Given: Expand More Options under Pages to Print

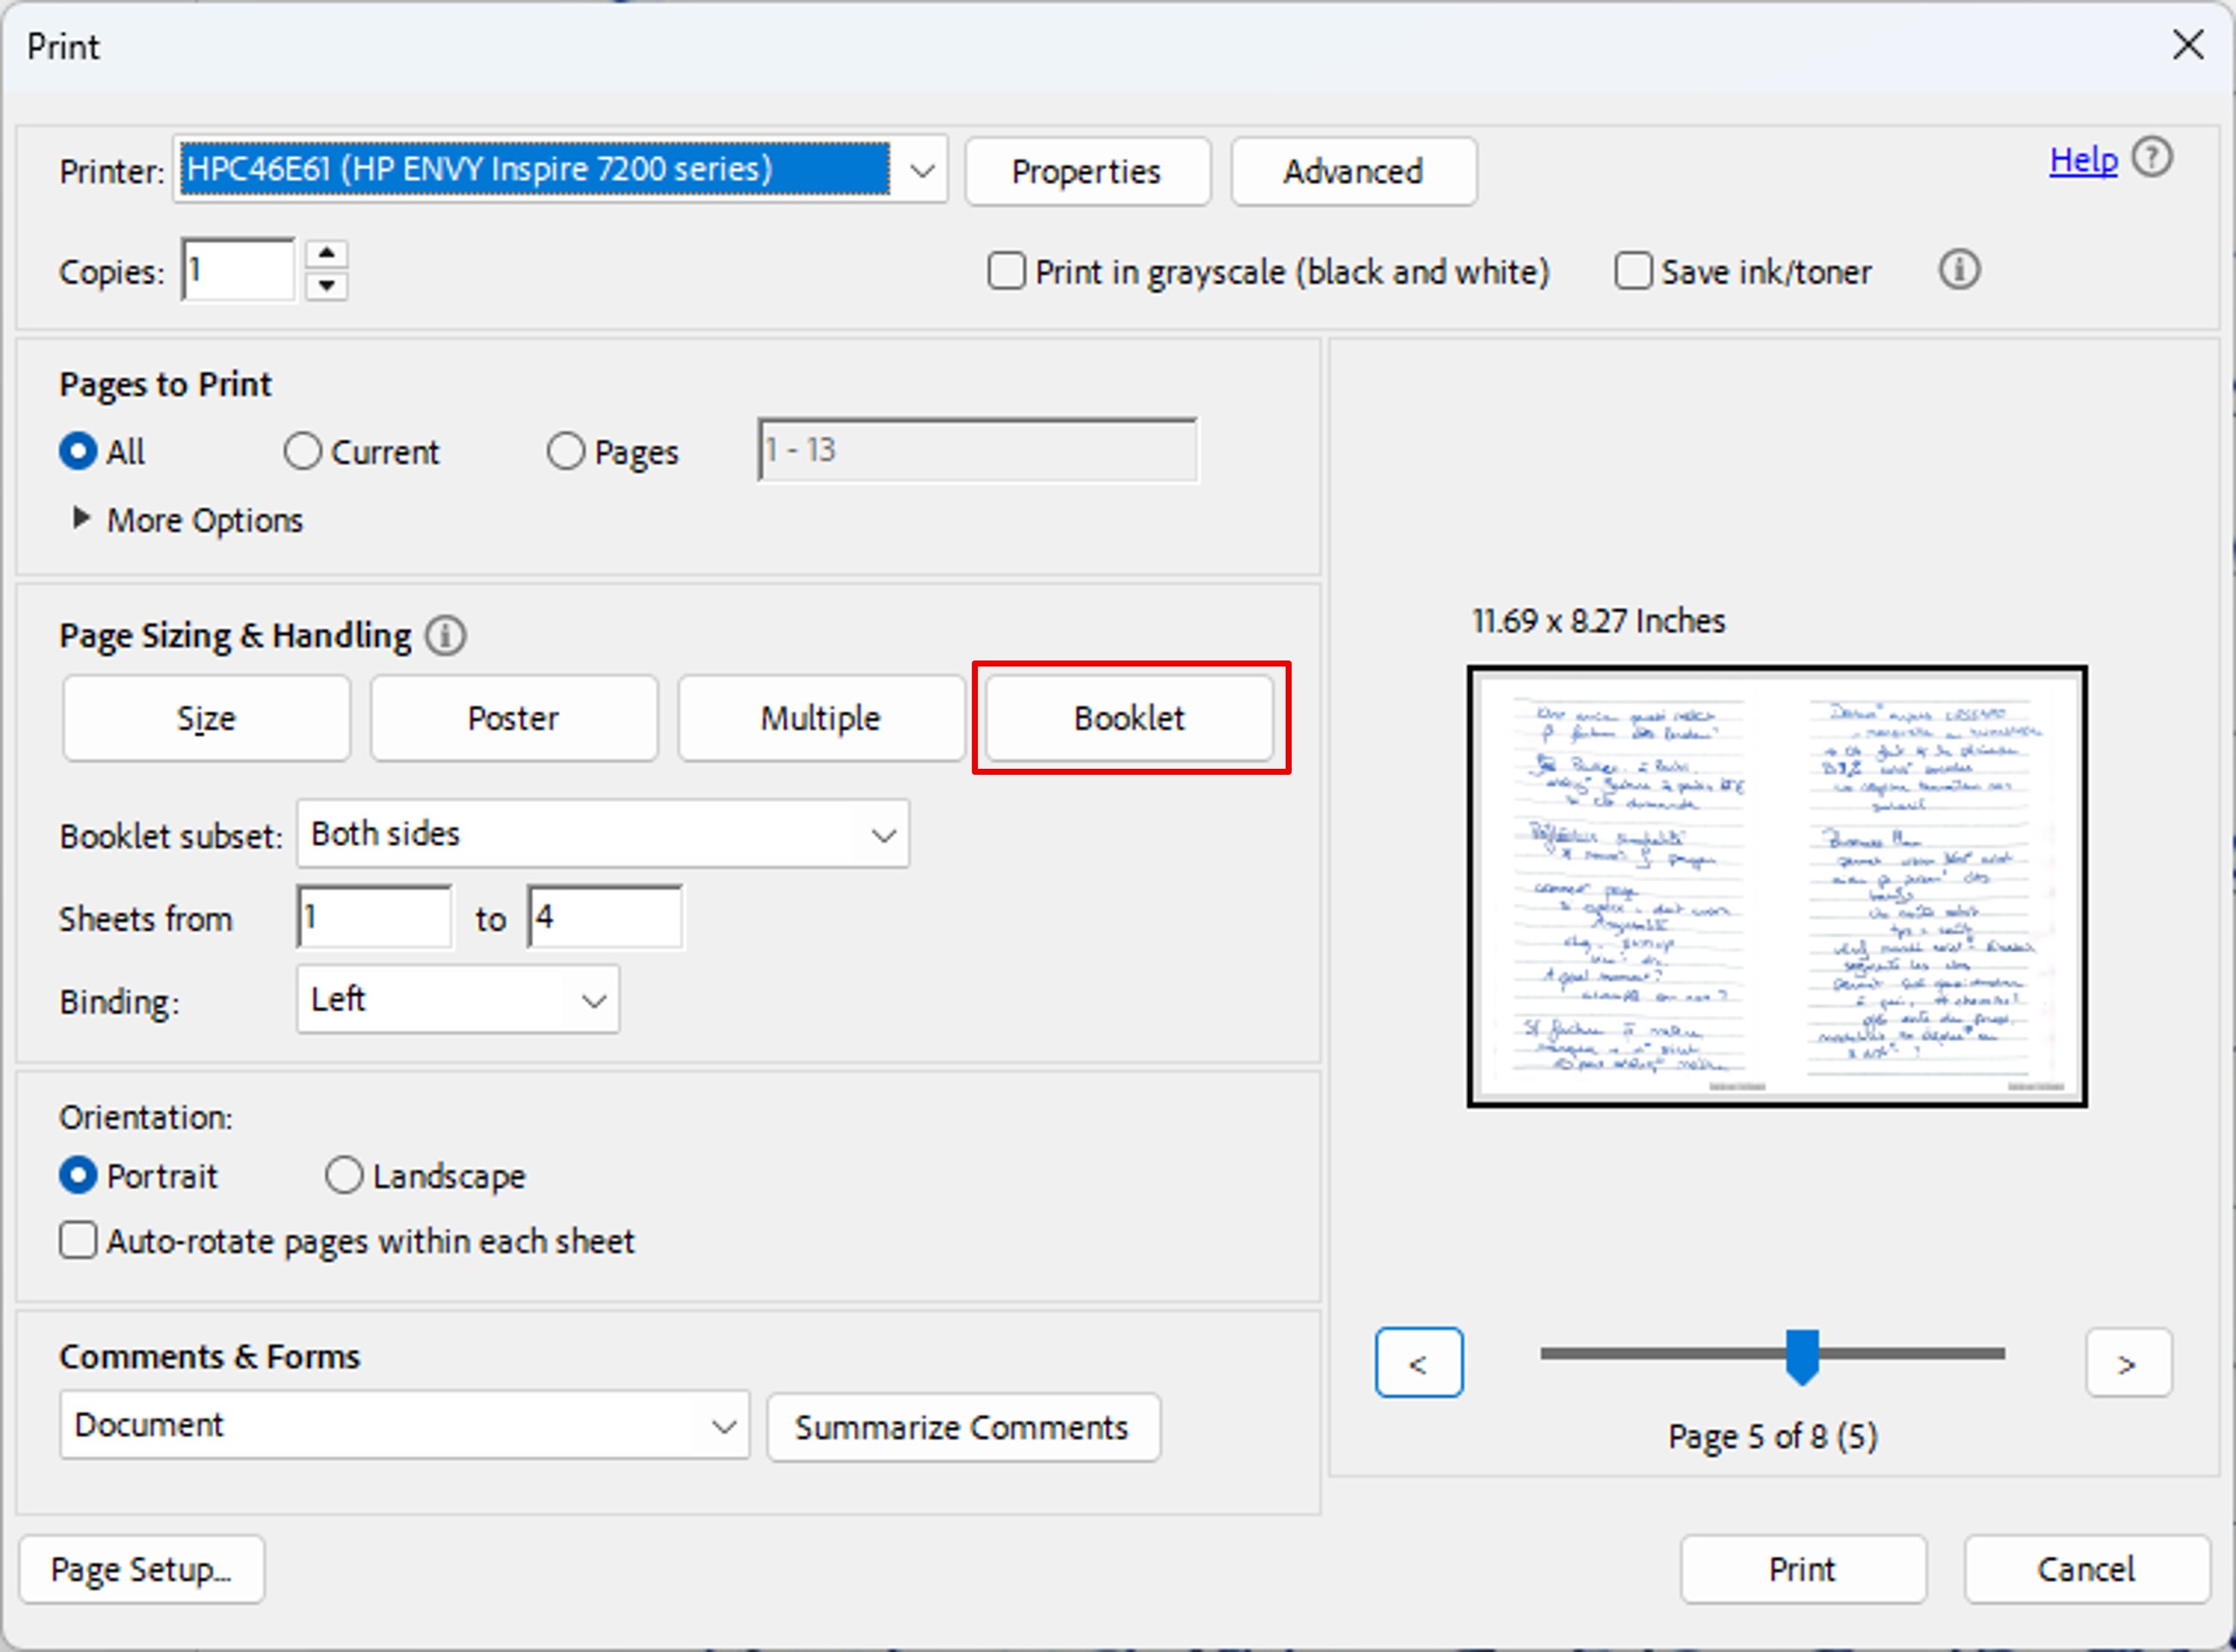Looking at the screenshot, I should coord(82,518).
